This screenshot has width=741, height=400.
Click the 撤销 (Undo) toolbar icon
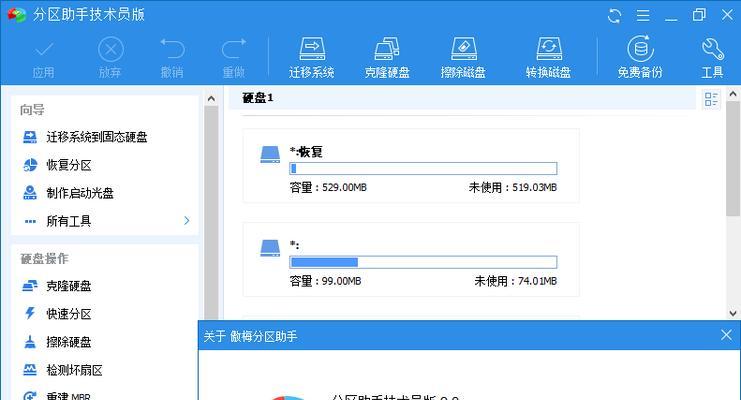[x=172, y=58]
